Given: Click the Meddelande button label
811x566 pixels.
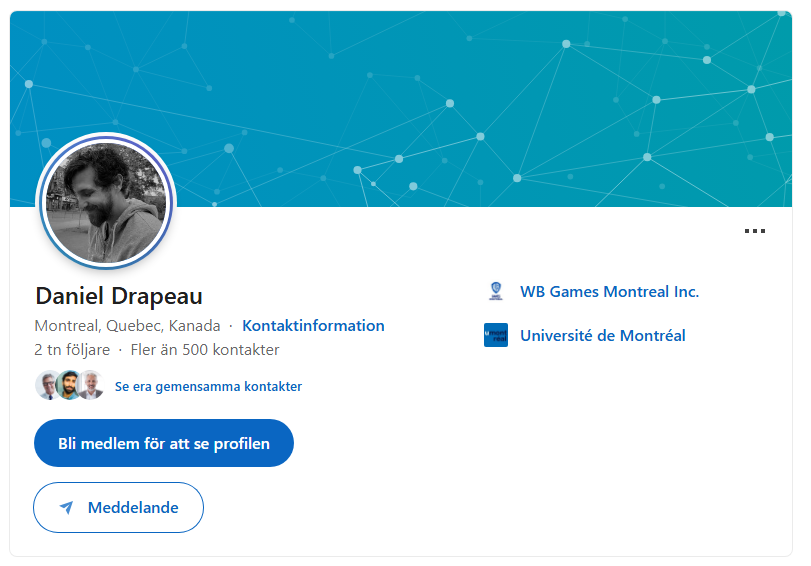Looking at the screenshot, I should coord(133,508).
